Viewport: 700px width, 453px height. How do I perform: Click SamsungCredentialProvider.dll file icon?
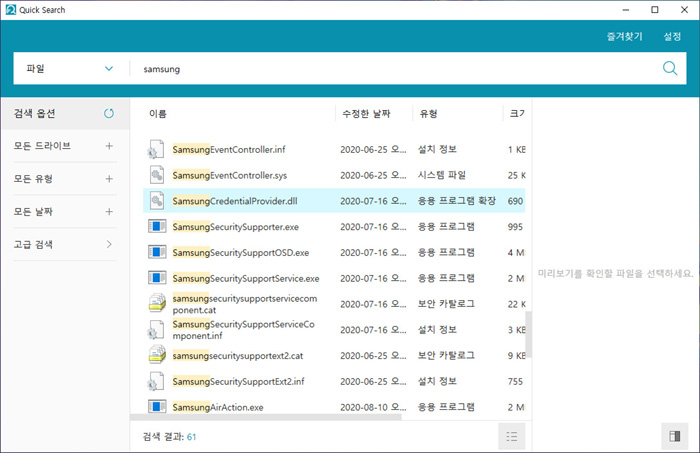click(156, 201)
